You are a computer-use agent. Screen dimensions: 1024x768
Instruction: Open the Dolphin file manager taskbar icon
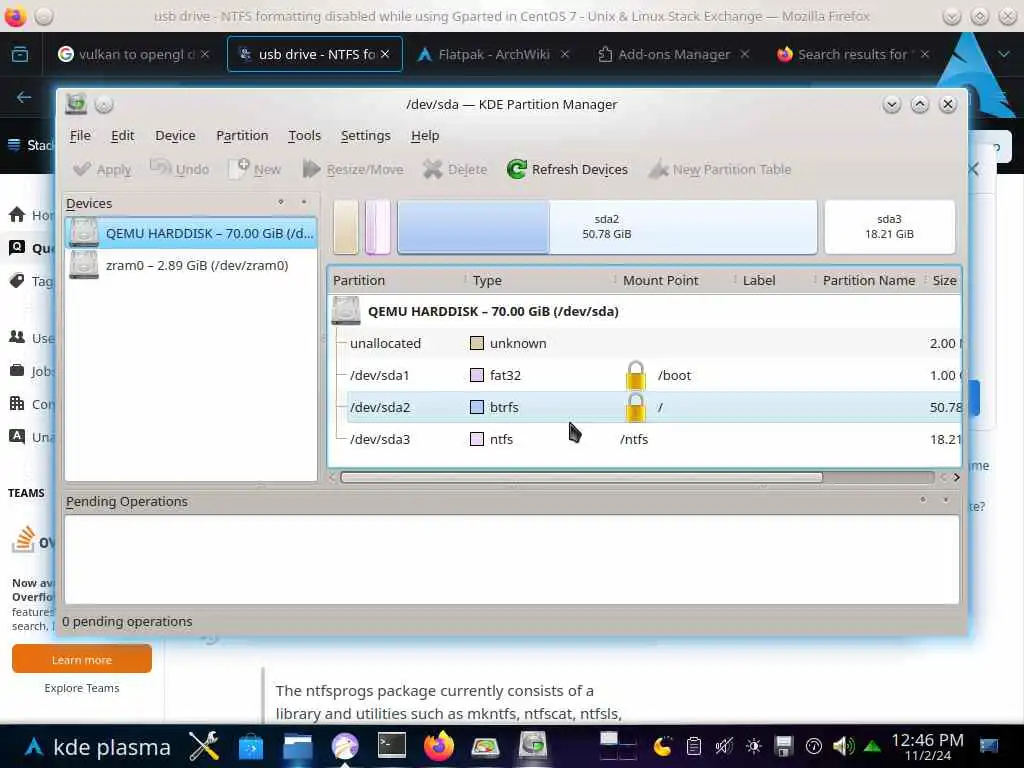(x=298, y=746)
